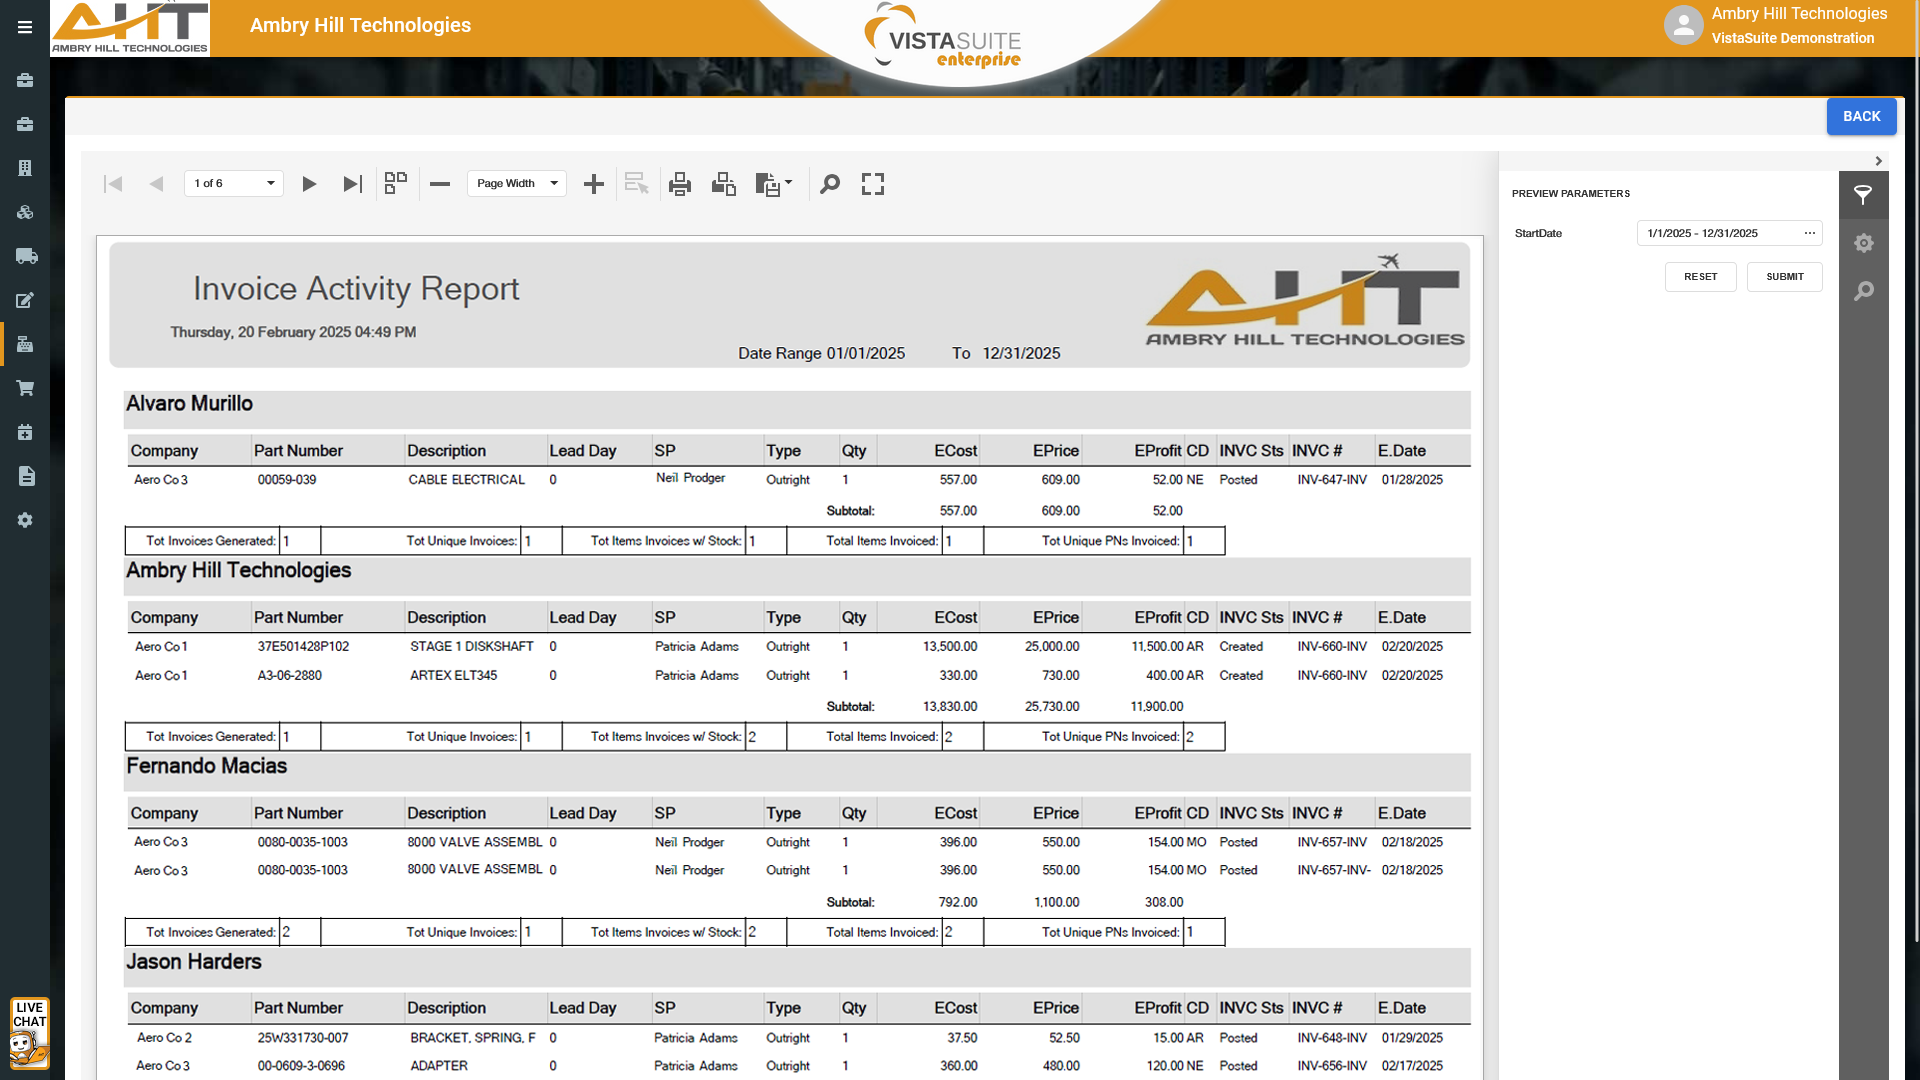Viewport: 1920px width, 1080px height.
Task: Go to the next report page
Action: click(309, 184)
